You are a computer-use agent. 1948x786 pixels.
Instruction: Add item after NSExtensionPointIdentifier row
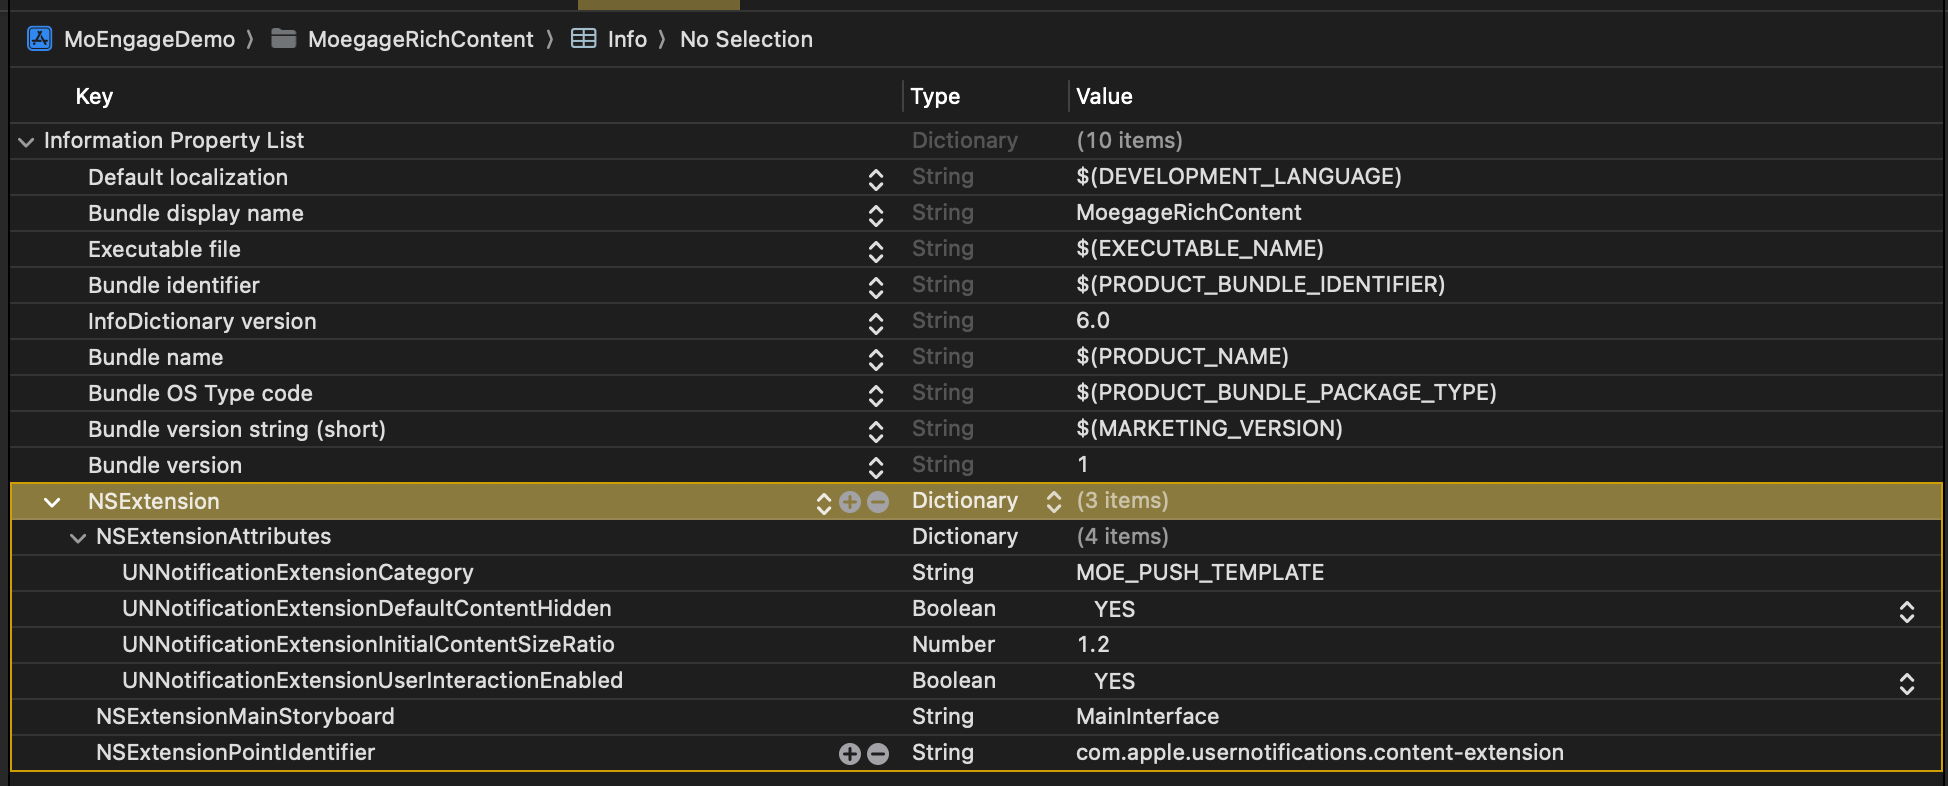[850, 754]
